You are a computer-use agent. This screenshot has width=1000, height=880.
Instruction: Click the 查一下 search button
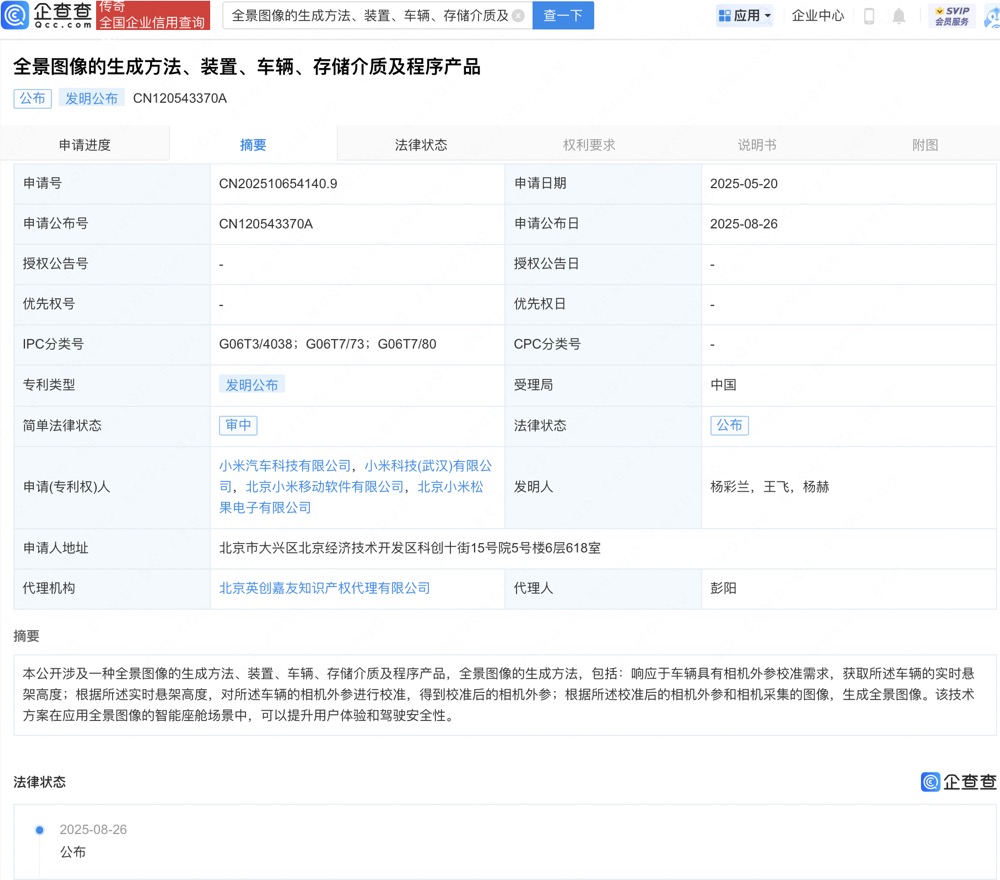(x=562, y=16)
